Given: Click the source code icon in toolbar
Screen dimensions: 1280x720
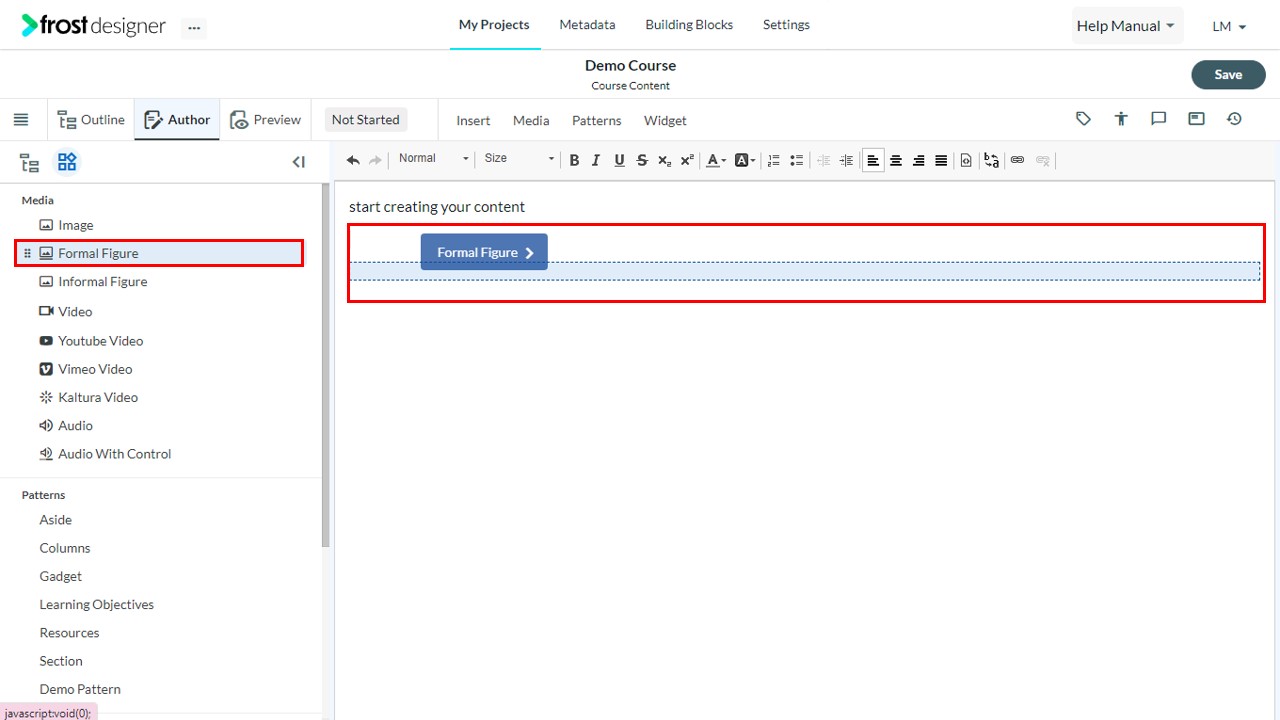Looking at the screenshot, I should [x=966, y=160].
